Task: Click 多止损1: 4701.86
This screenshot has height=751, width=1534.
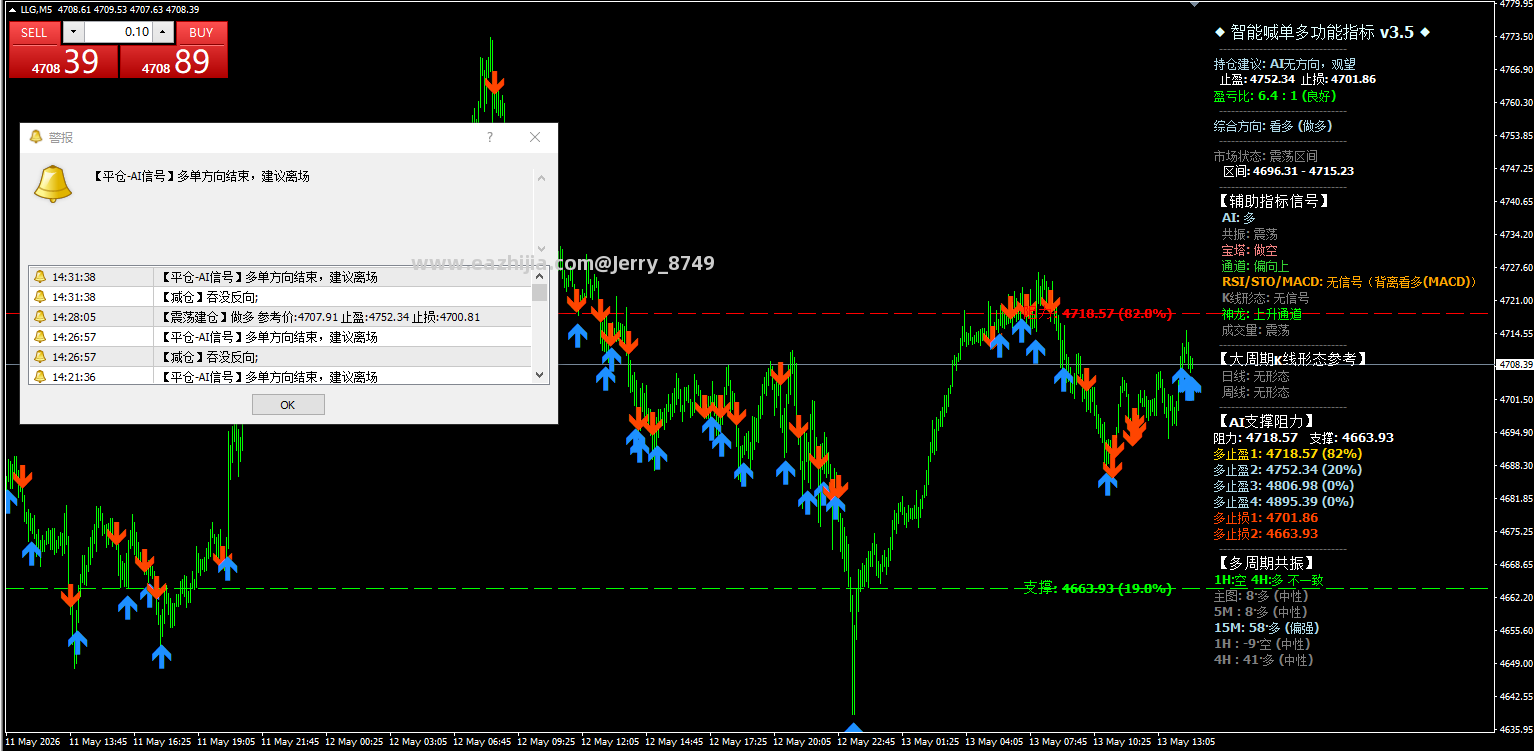Action: [1265, 517]
